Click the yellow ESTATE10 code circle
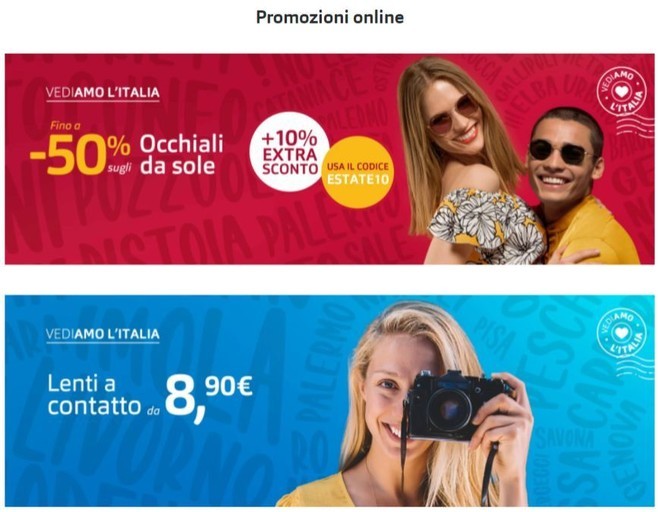This screenshot has height=512, width=658. (x=358, y=172)
